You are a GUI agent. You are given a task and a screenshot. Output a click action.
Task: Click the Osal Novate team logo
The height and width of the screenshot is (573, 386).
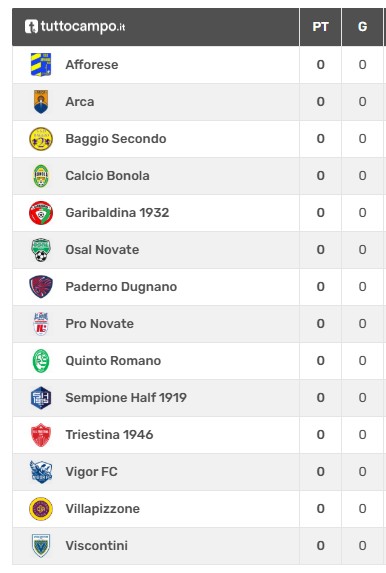[x=41, y=250]
